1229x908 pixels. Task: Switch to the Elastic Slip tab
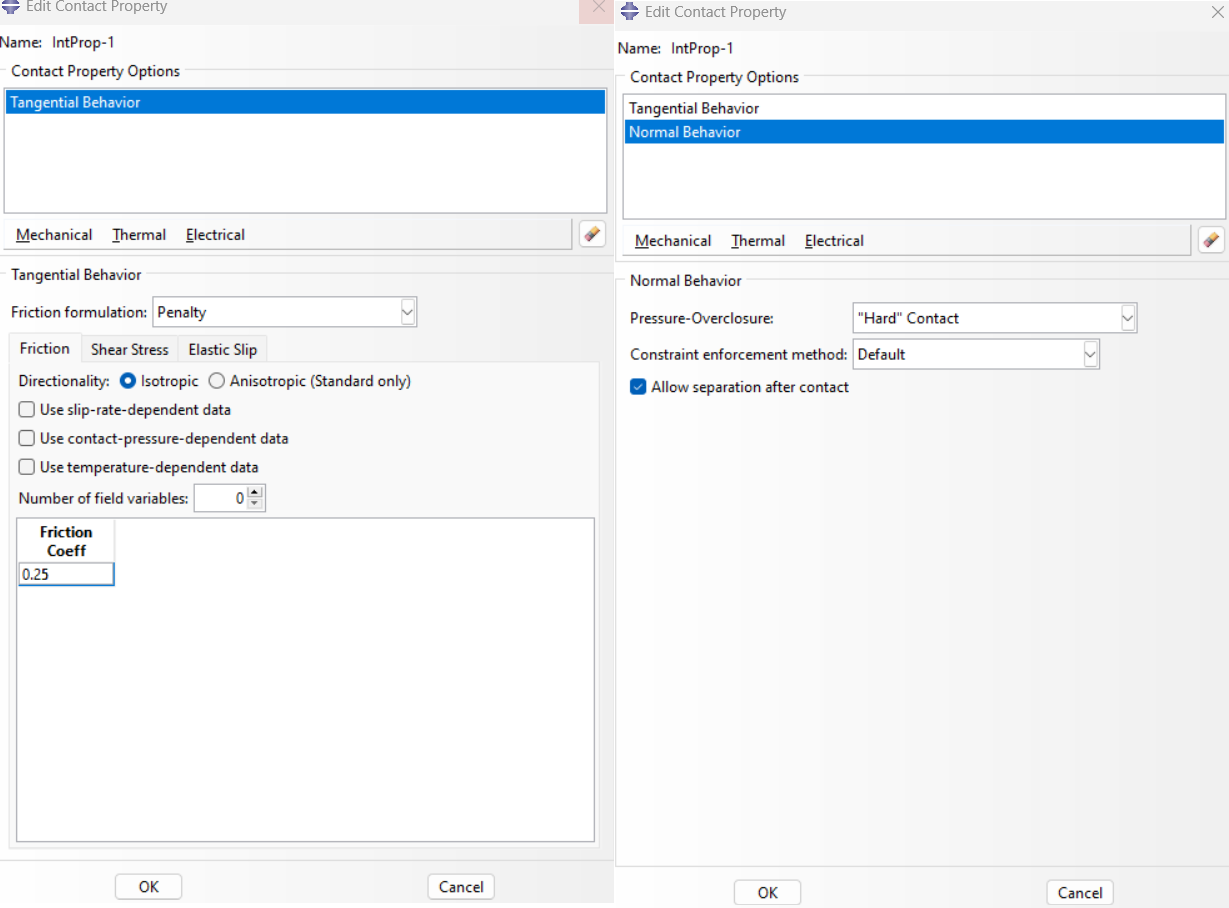pos(223,350)
